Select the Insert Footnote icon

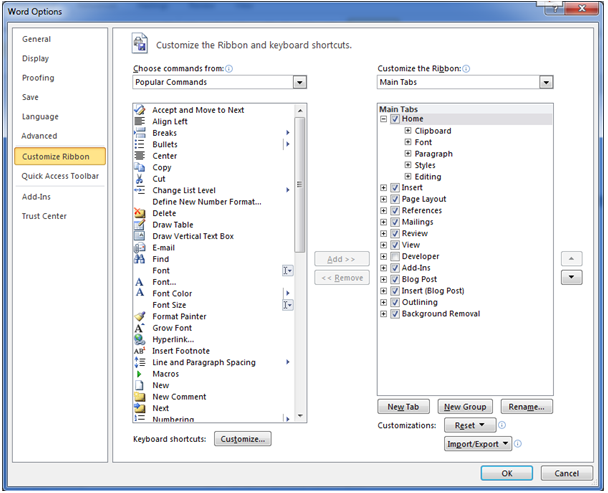pos(140,351)
